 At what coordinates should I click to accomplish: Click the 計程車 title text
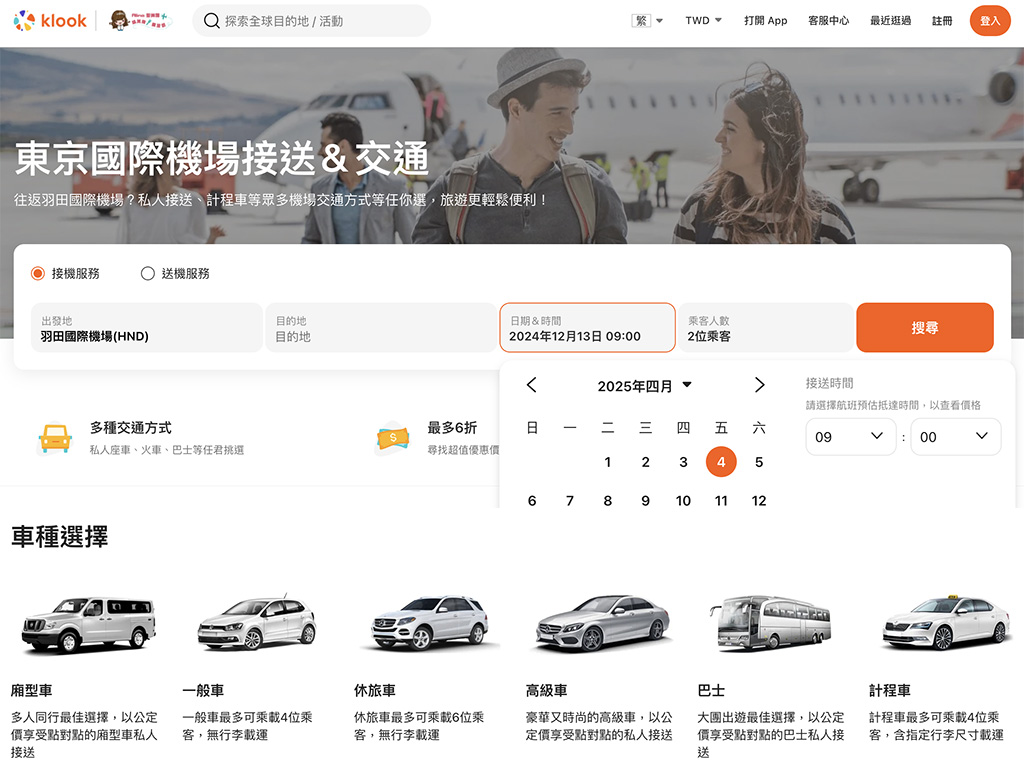pyautogui.click(x=889, y=690)
